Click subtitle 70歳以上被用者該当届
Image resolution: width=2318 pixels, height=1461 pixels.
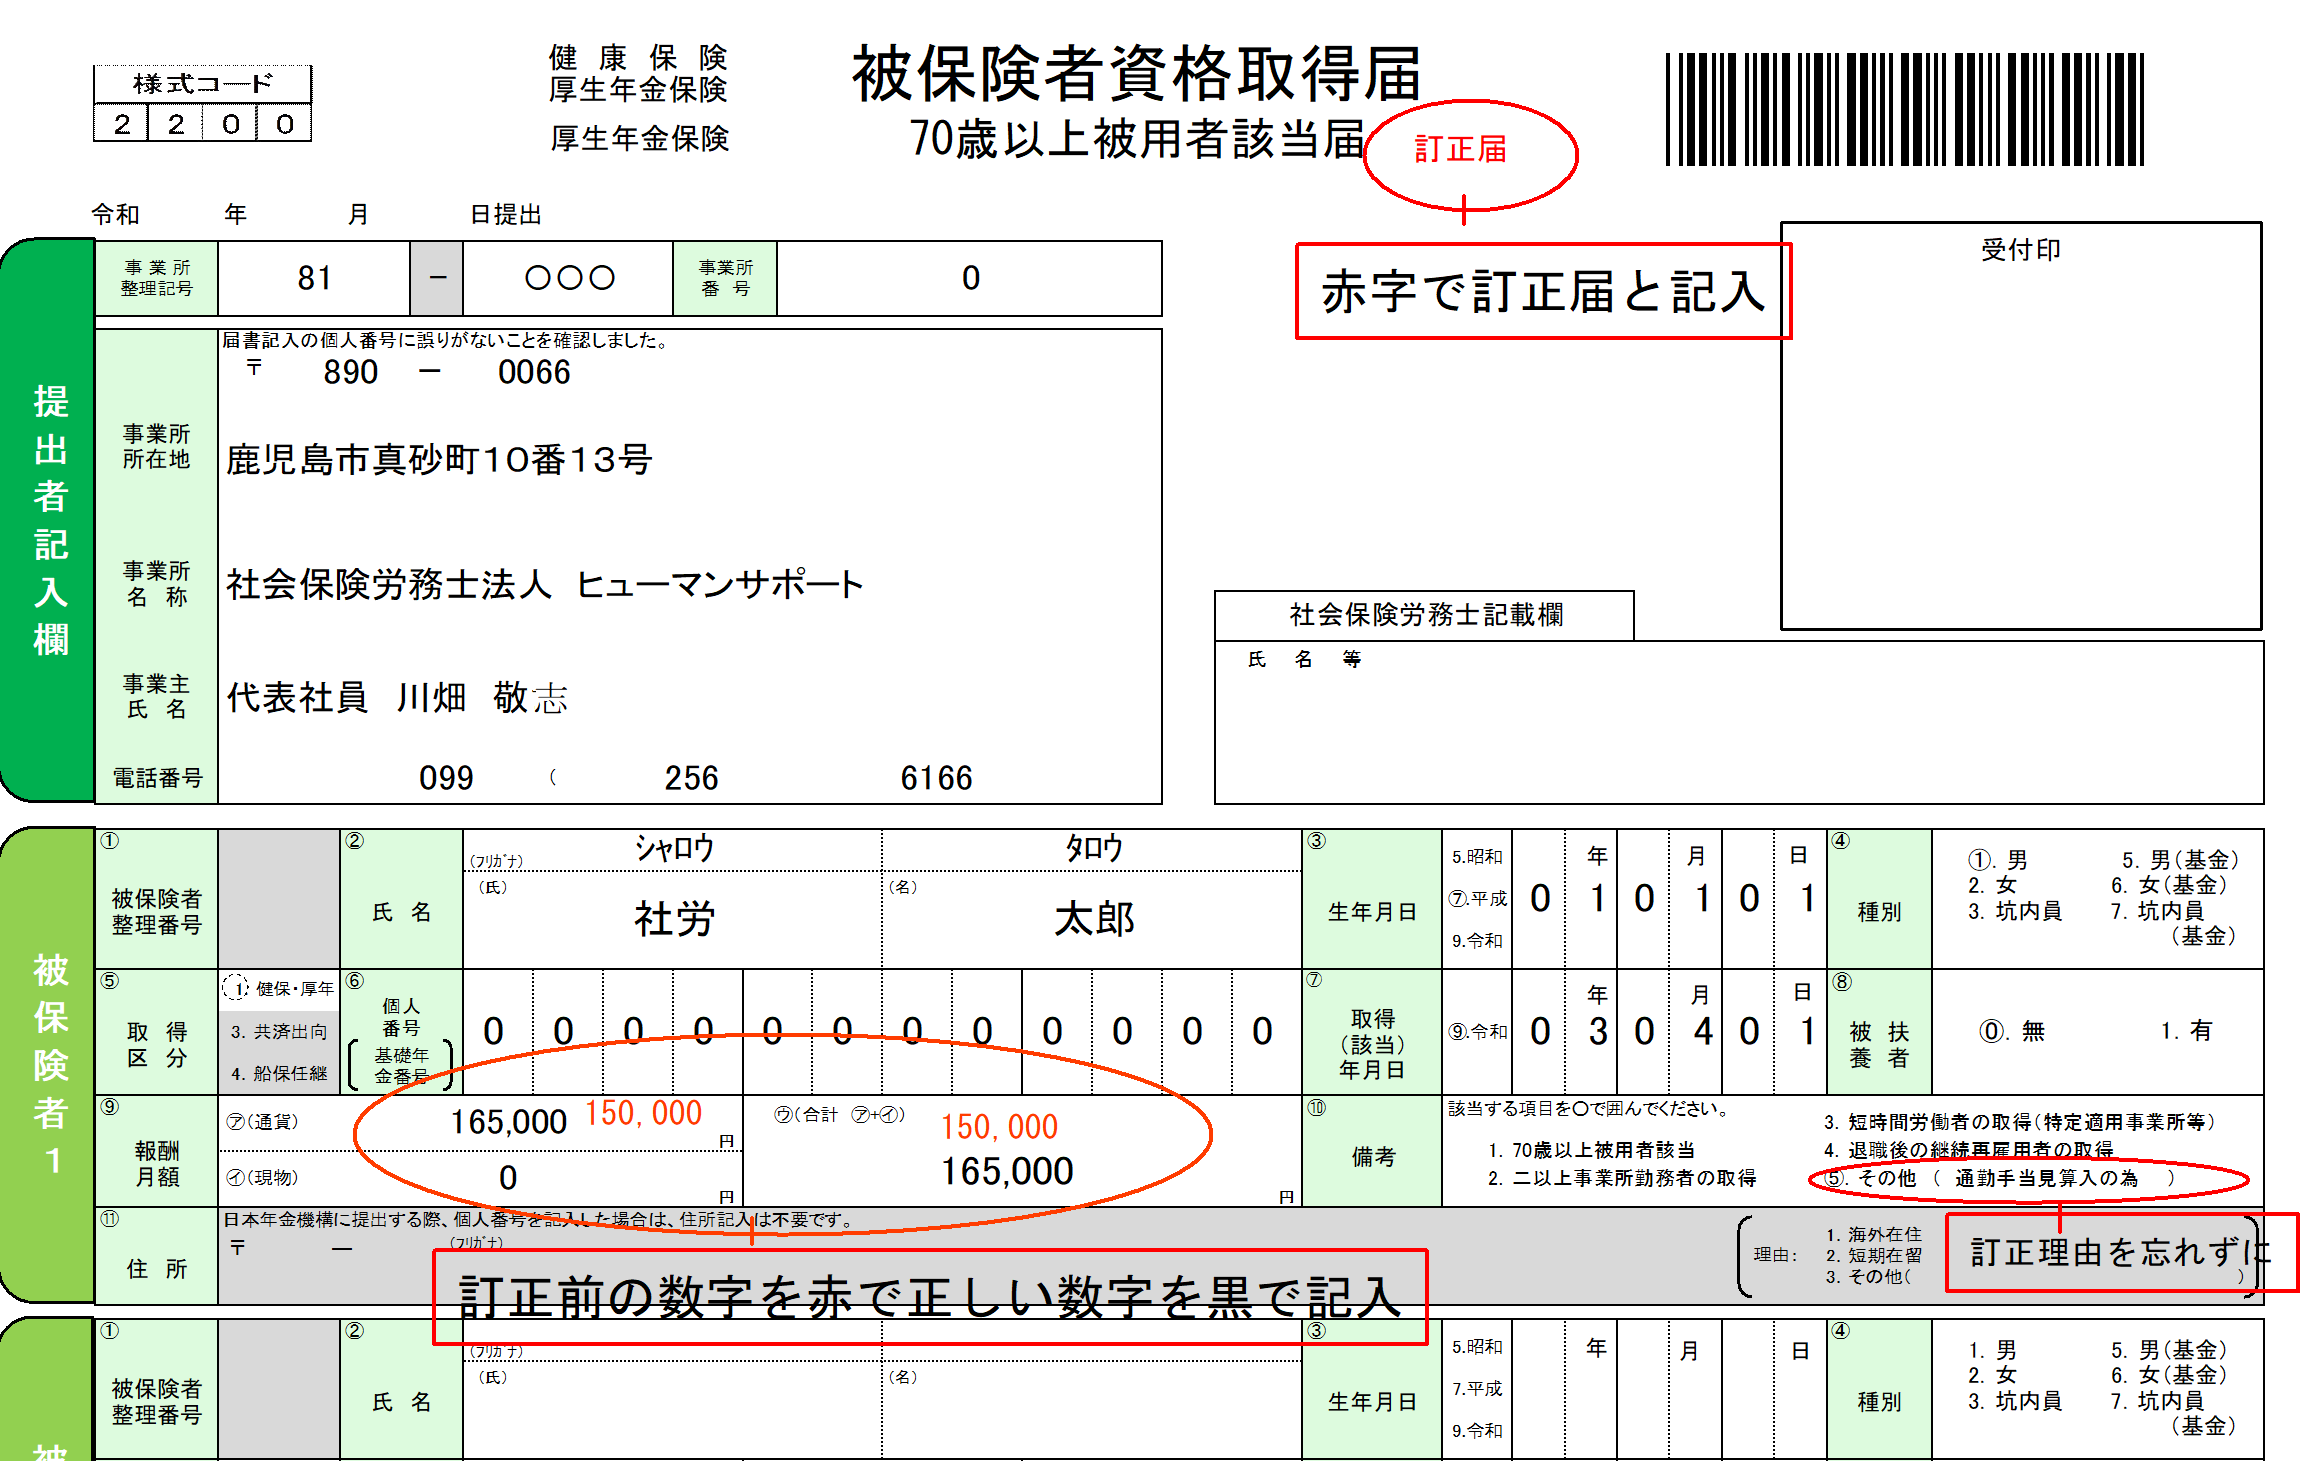pos(1136,139)
